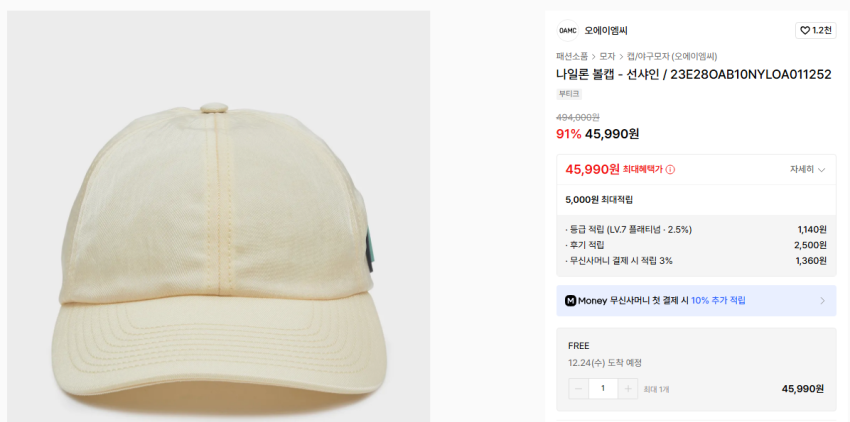
Task: Click the quantity input field
Action: 603,389
